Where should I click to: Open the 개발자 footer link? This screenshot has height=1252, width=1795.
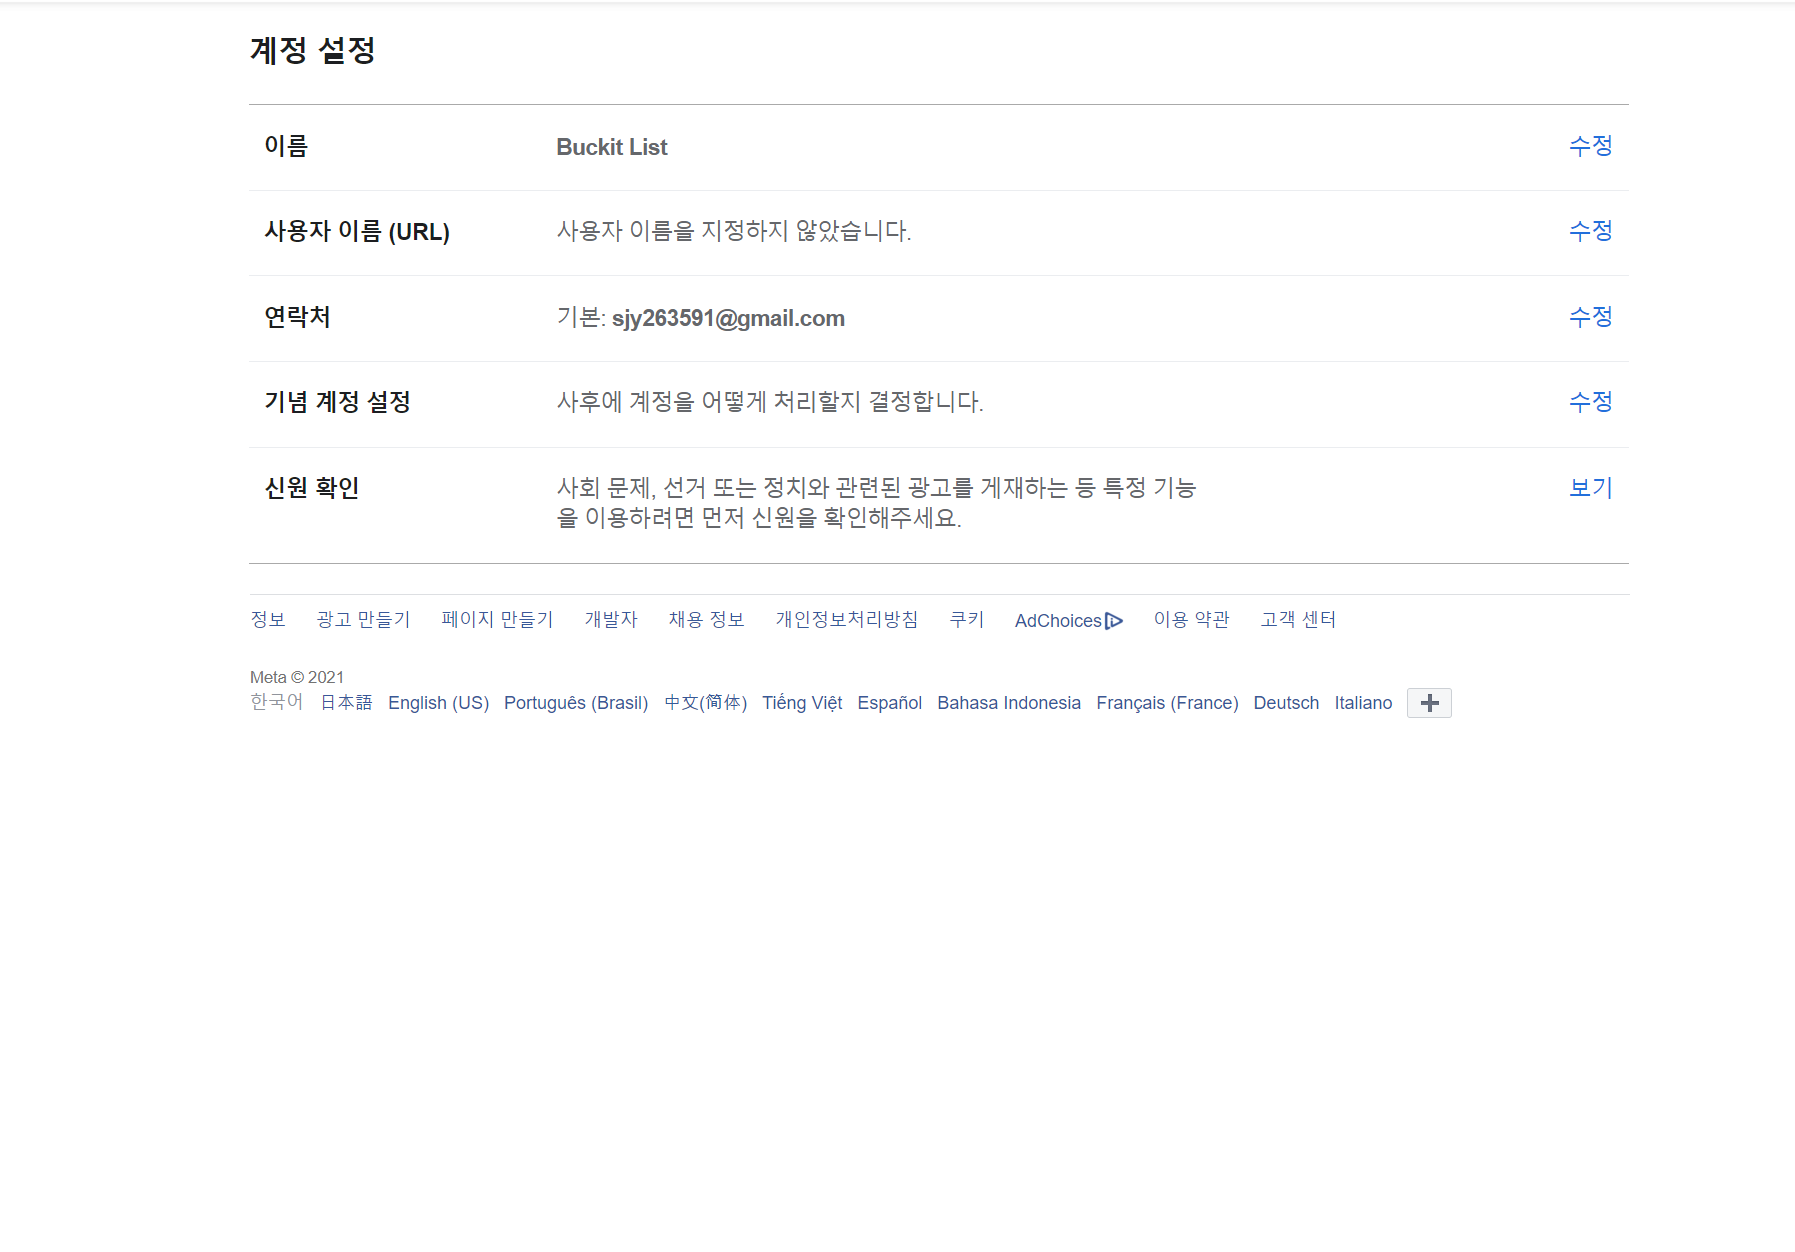point(611,620)
